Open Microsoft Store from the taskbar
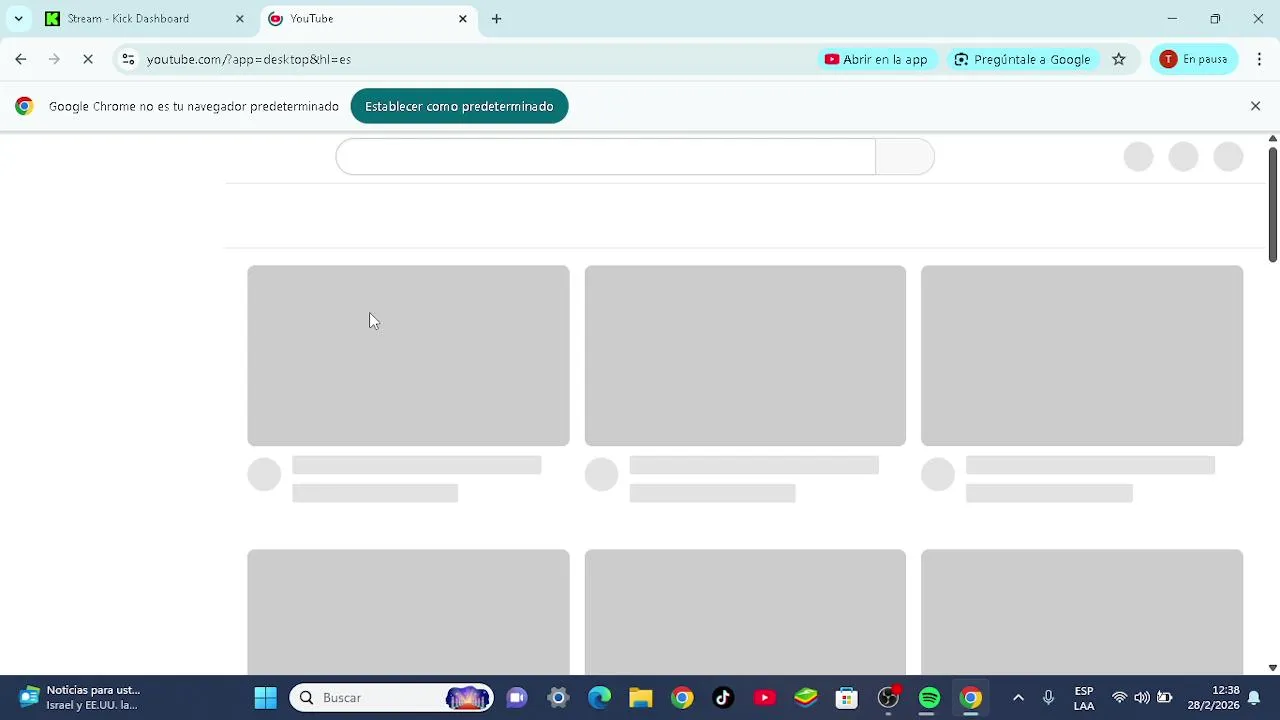The image size is (1280, 720). tap(847, 698)
